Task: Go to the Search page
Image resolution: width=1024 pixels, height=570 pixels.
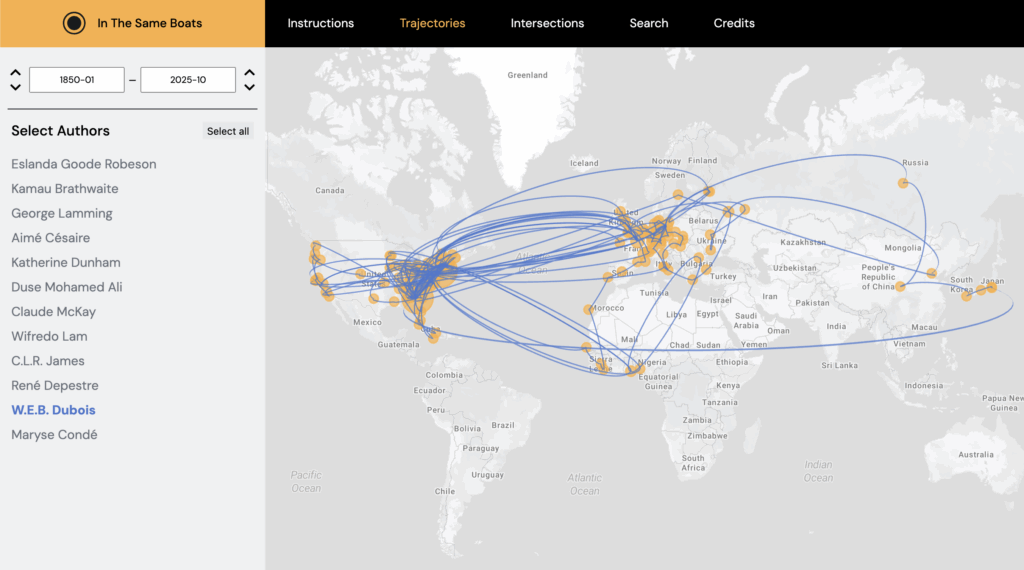Action: [648, 23]
